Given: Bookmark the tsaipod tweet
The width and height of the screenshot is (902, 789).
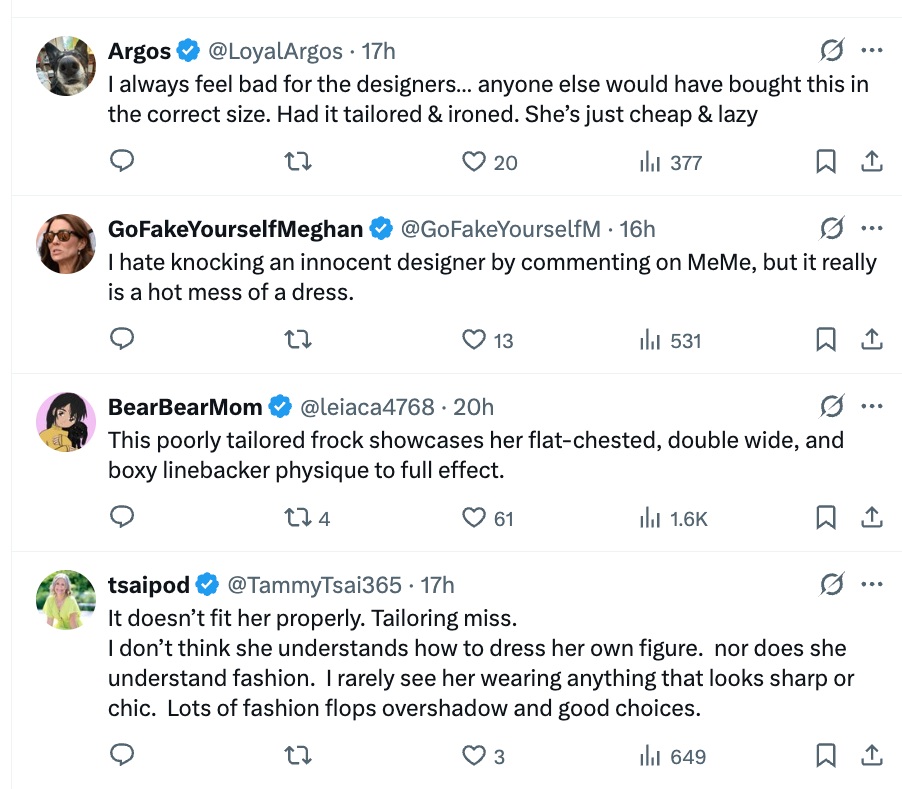Looking at the screenshot, I should [826, 756].
